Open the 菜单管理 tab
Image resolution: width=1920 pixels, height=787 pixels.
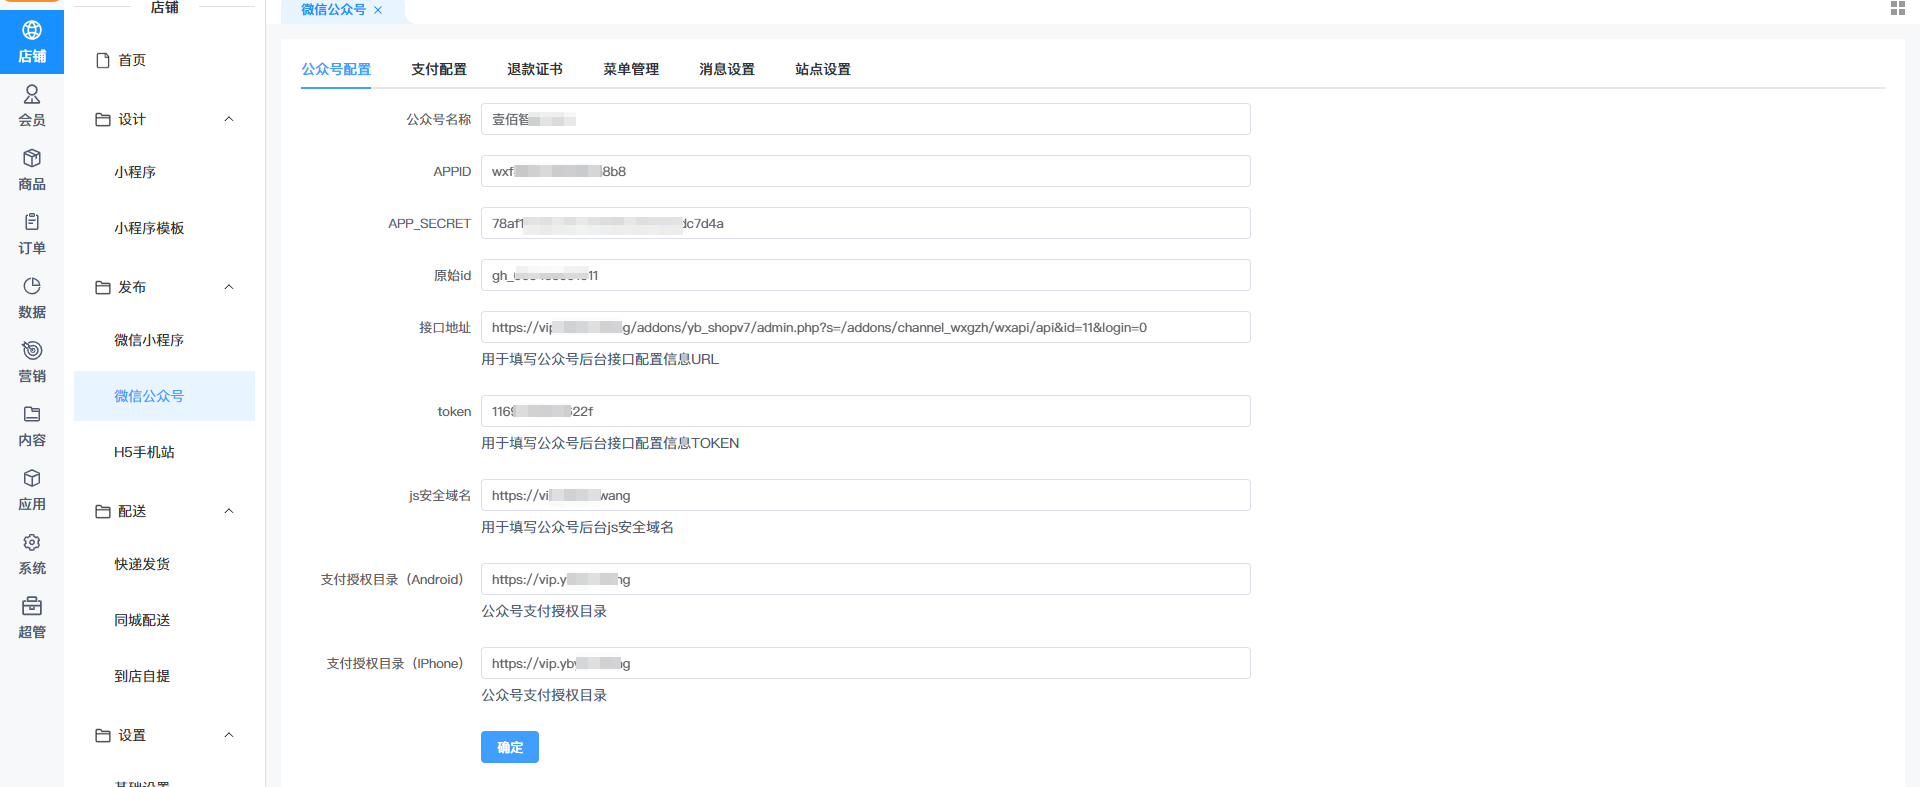(631, 69)
